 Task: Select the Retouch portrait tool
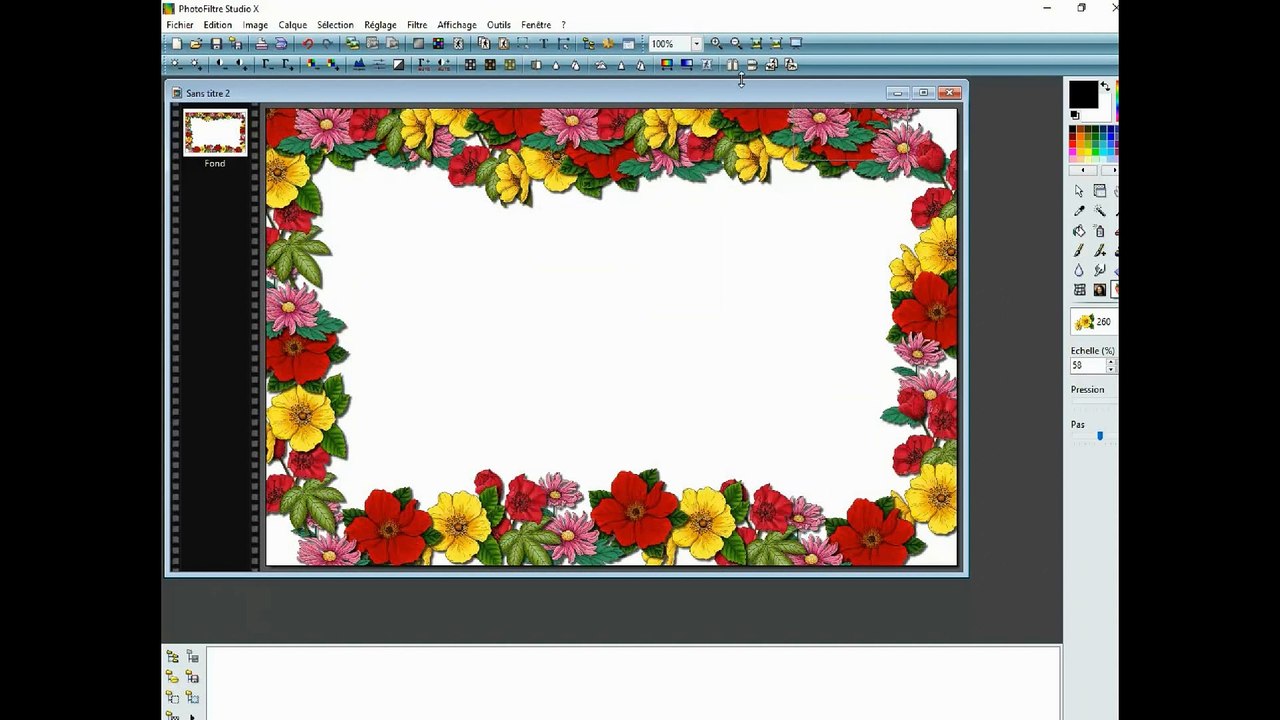1099,290
